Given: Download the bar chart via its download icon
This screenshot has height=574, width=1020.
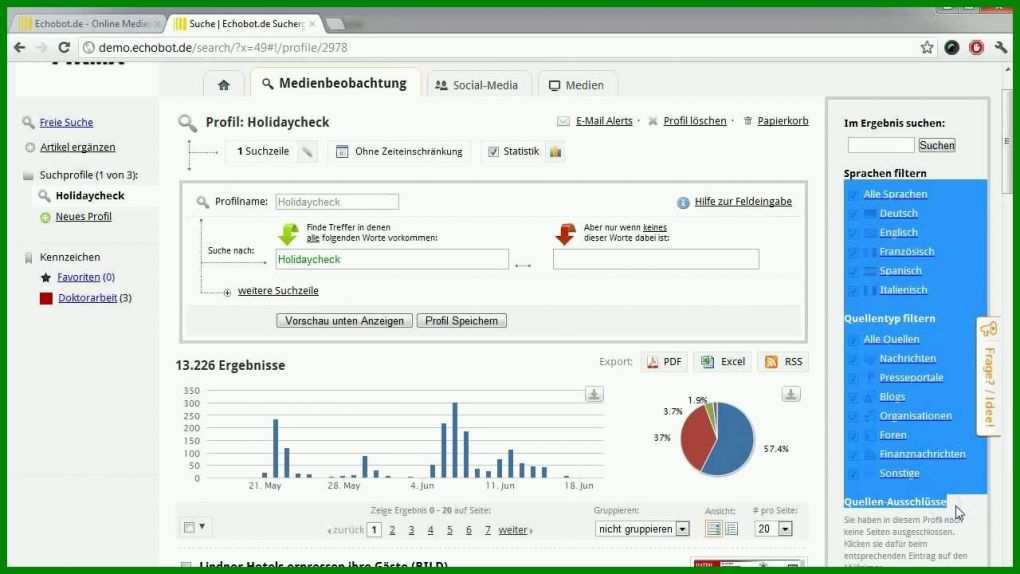Looking at the screenshot, I should pos(594,394).
